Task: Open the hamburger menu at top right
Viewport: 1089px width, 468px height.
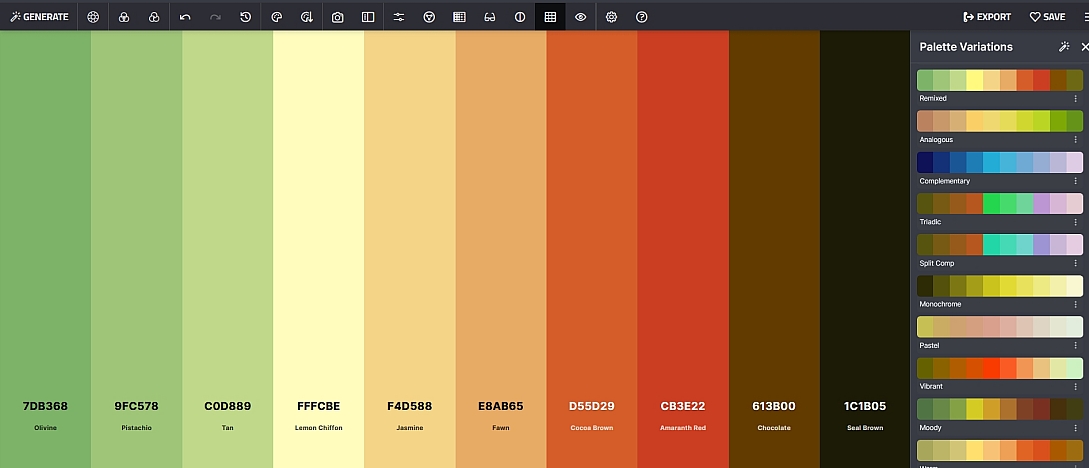Action: click(x=1085, y=17)
